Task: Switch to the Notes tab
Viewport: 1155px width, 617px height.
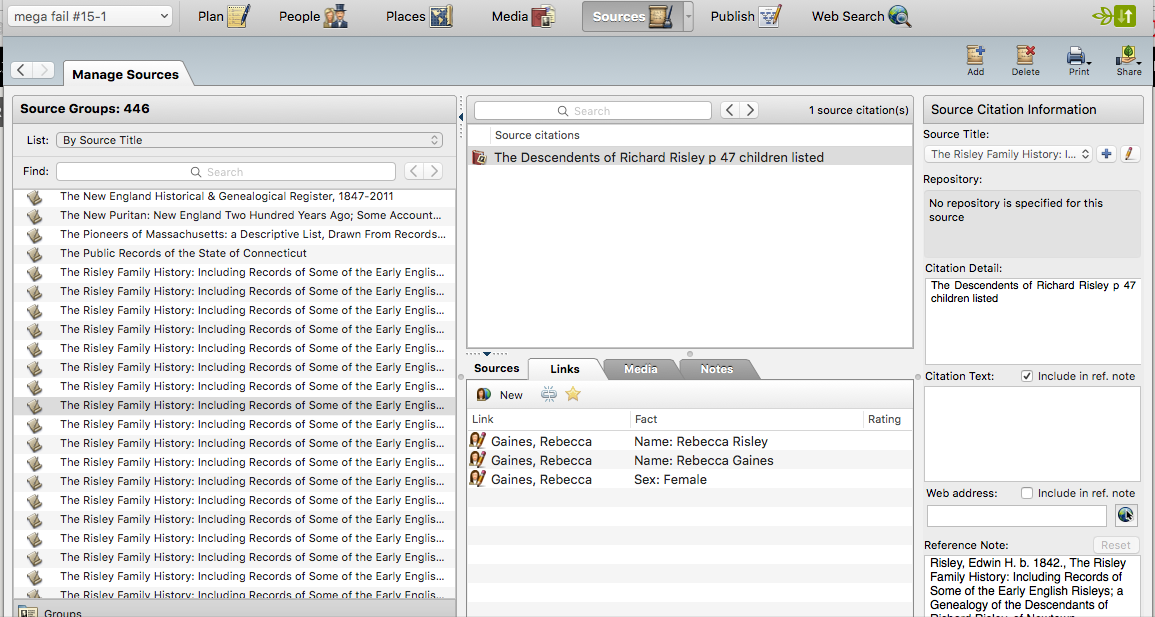Action: [x=716, y=369]
